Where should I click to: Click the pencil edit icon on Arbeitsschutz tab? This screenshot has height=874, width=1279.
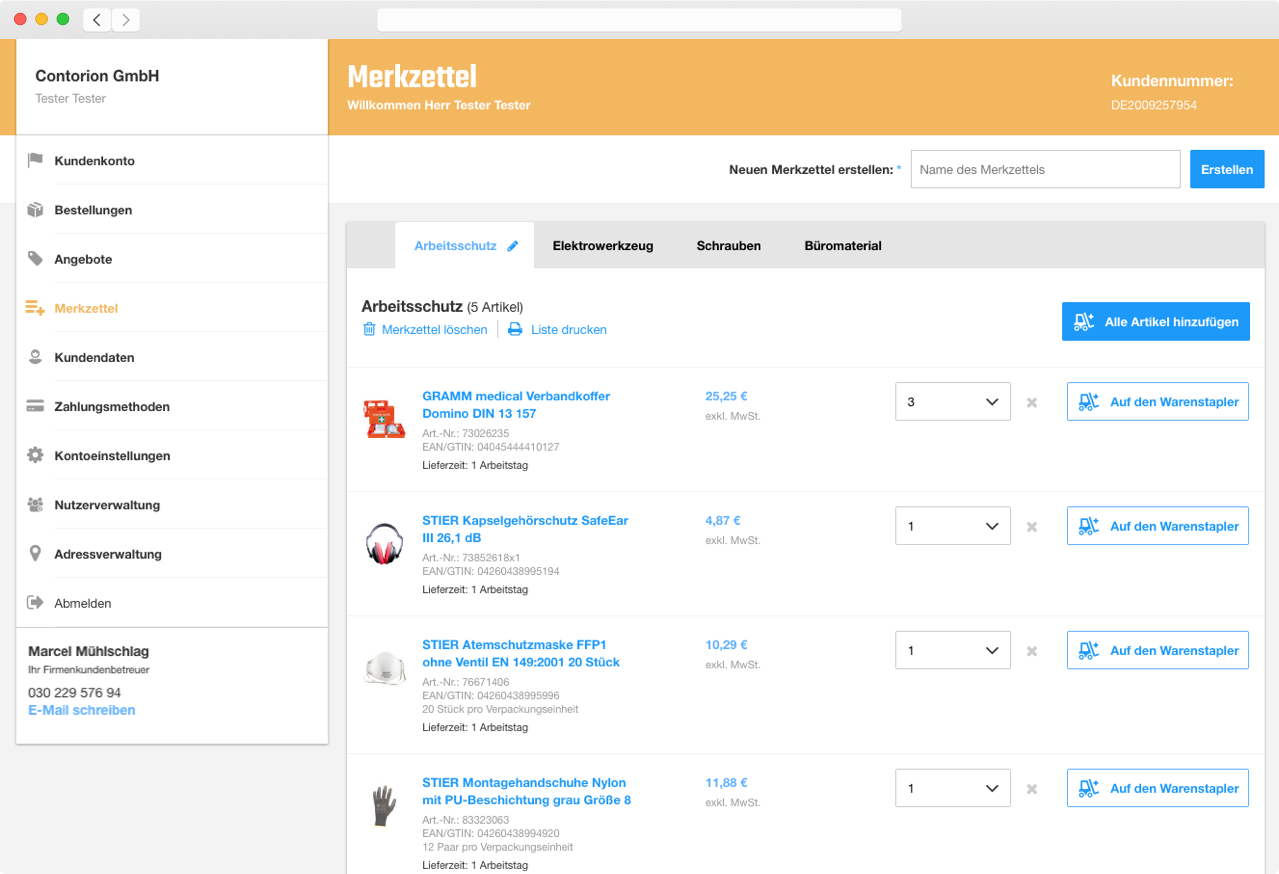pyautogui.click(x=513, y=246)
